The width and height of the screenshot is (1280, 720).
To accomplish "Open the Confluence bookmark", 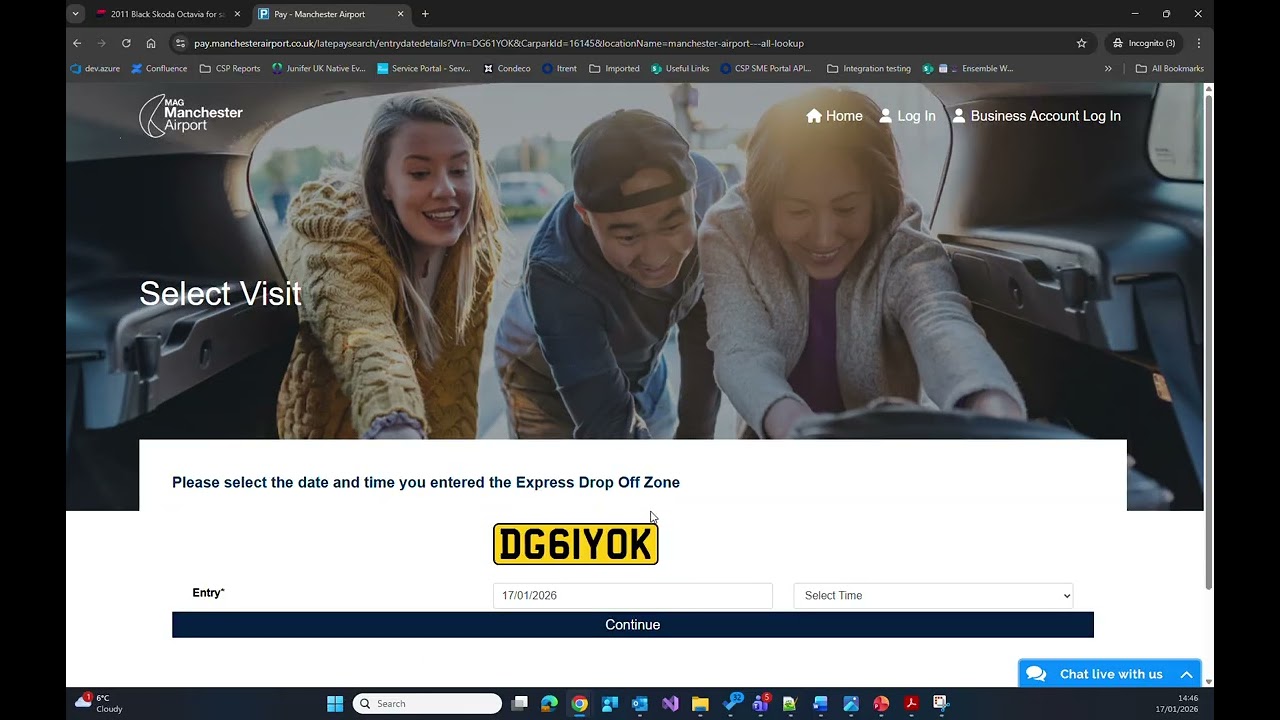I will 159,69.
